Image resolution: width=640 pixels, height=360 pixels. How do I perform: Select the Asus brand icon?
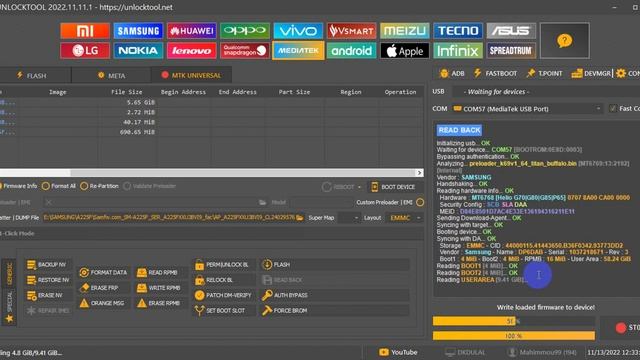click(x=511, y=31)
